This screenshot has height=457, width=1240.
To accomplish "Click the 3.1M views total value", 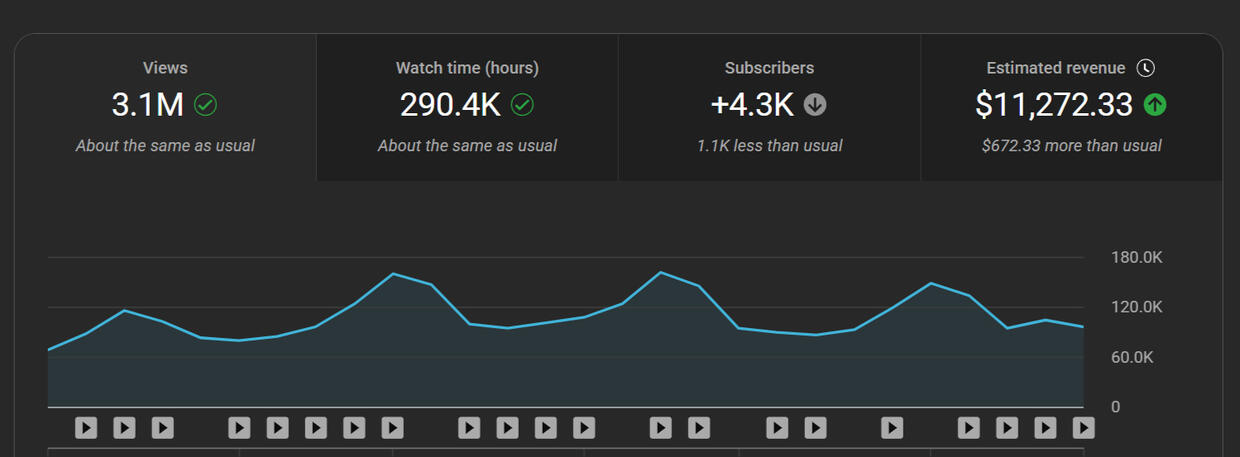I will point(148,104).
